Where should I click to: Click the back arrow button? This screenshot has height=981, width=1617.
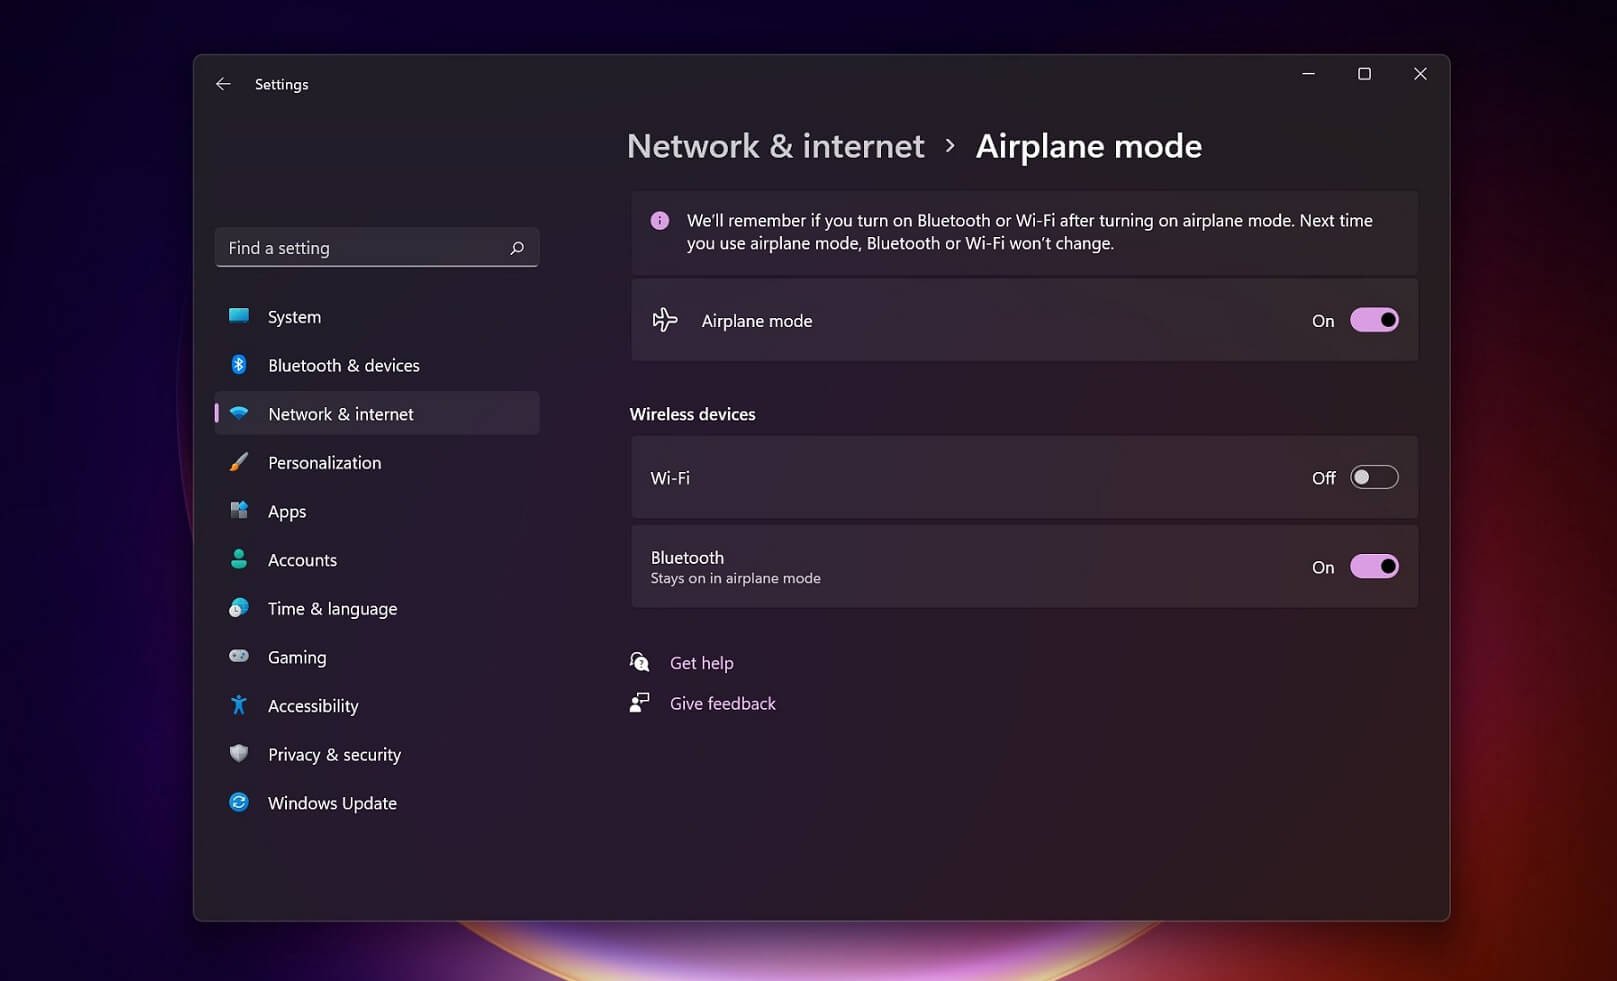click(x=223, y=84)
